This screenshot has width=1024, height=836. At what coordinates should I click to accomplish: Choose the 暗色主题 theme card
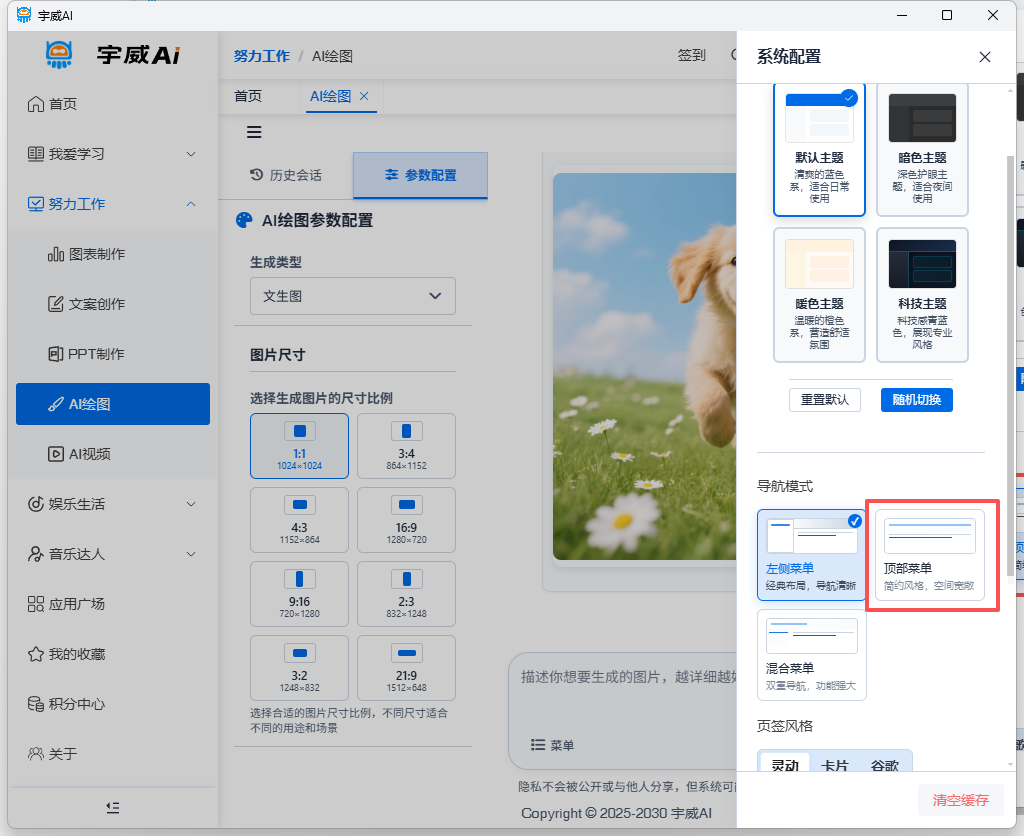point(922,149)
